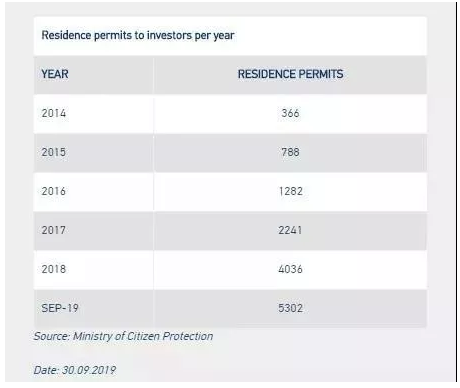
Task: Click the table title 'Residence permits to investors per year'
Action: (138, 35)
